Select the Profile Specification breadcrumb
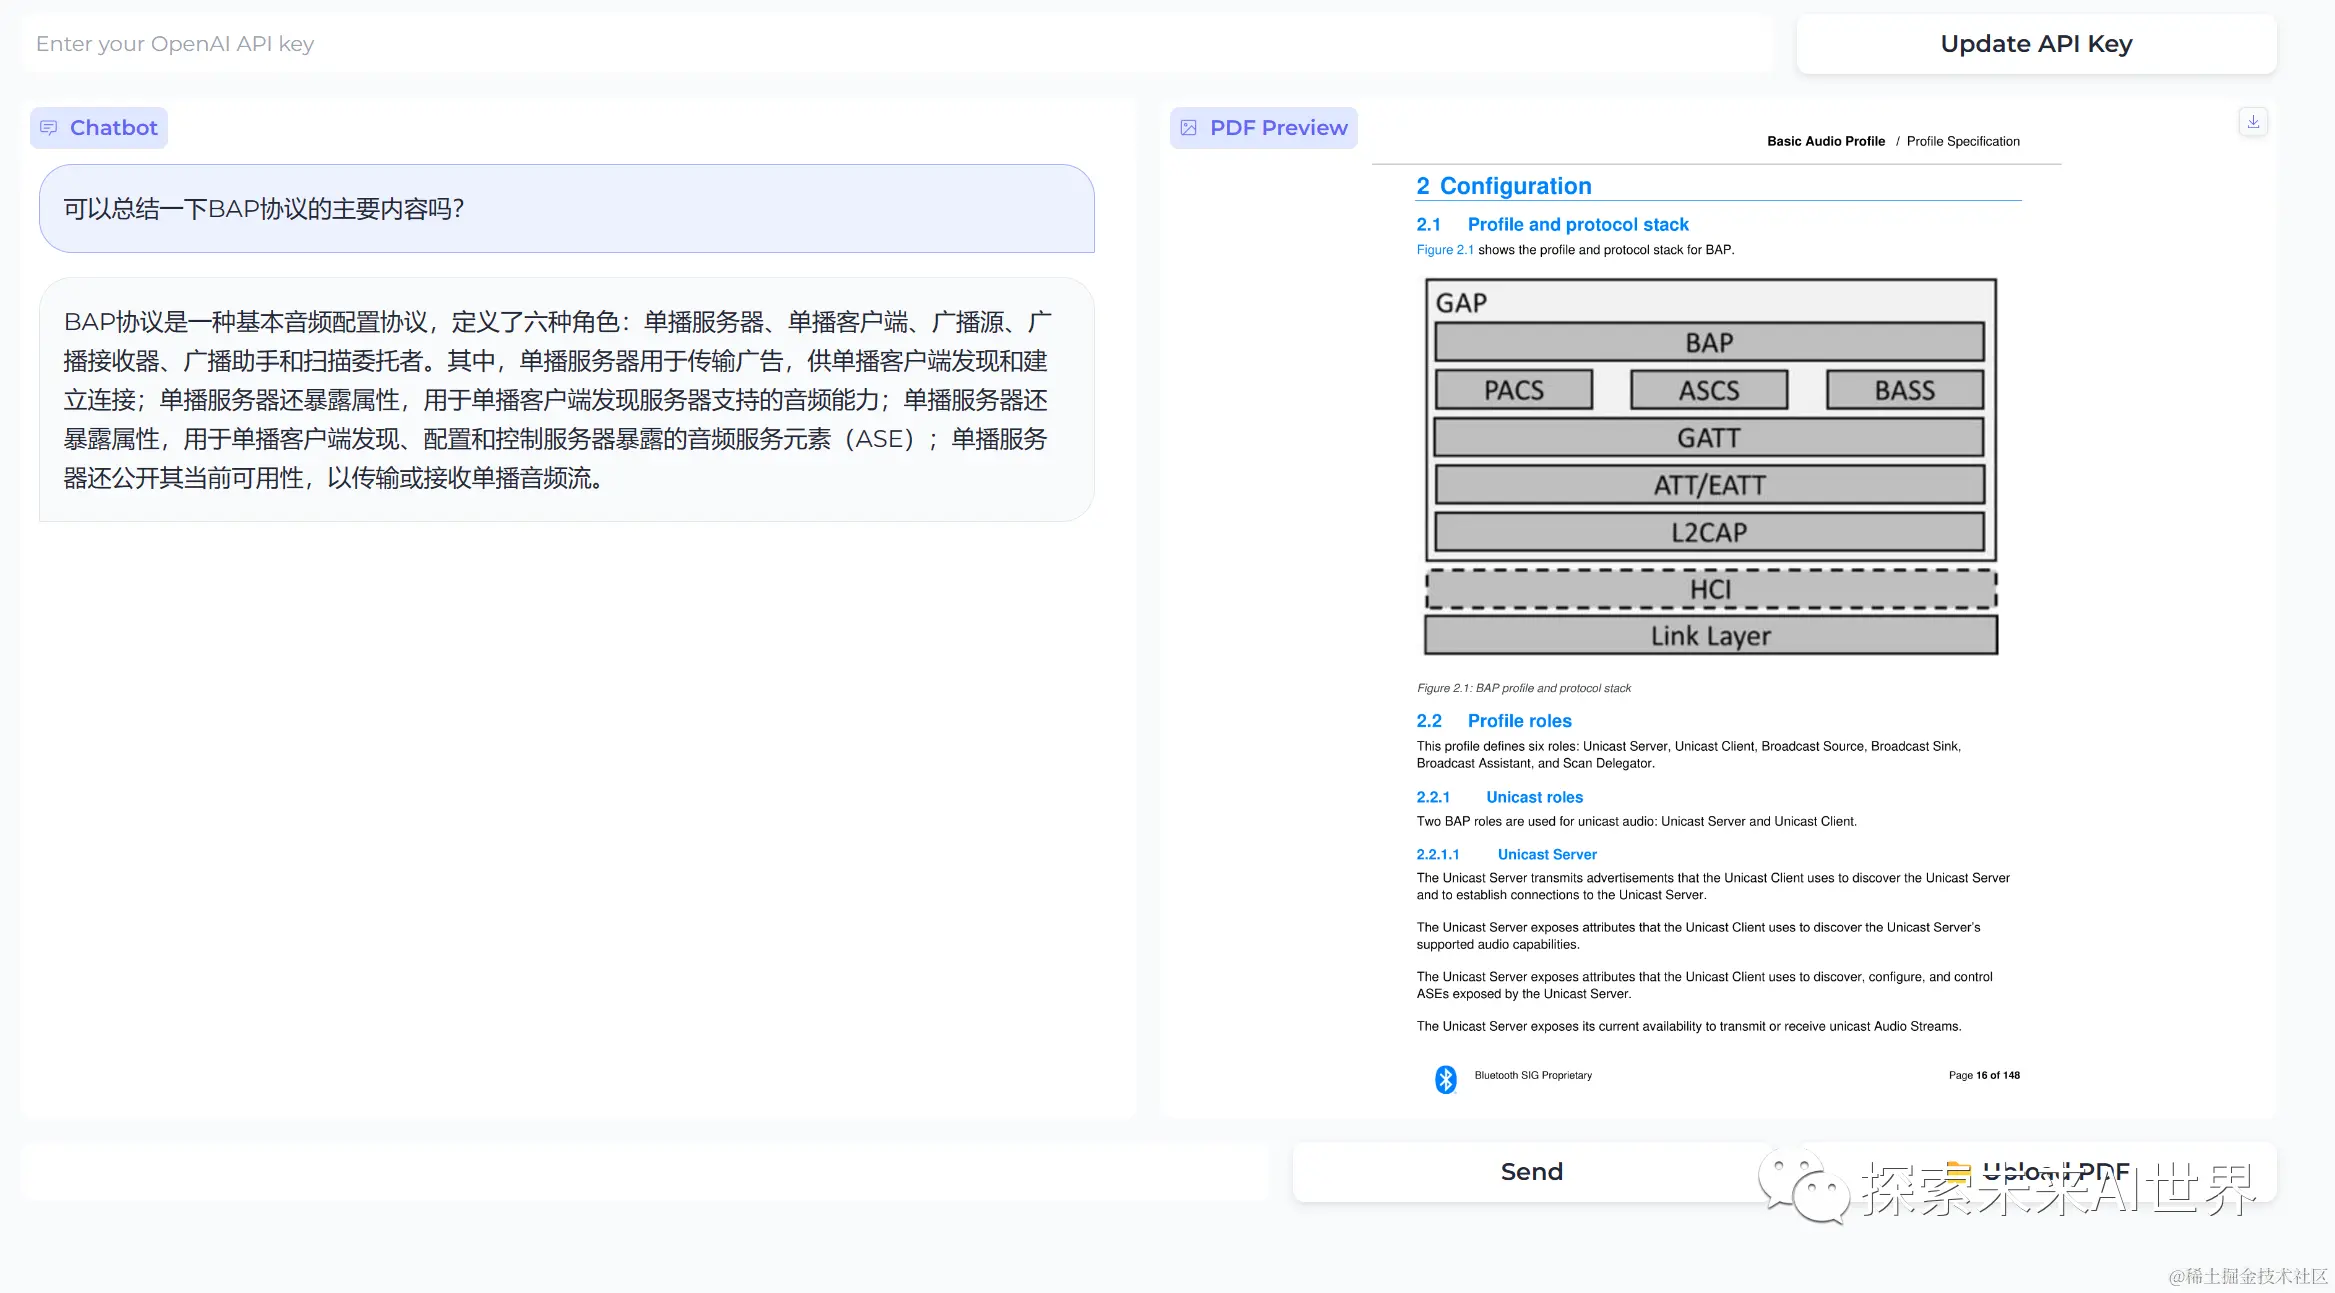Image resolution: width=2335 pixels, height=1293 pixels. (1963, 141)
